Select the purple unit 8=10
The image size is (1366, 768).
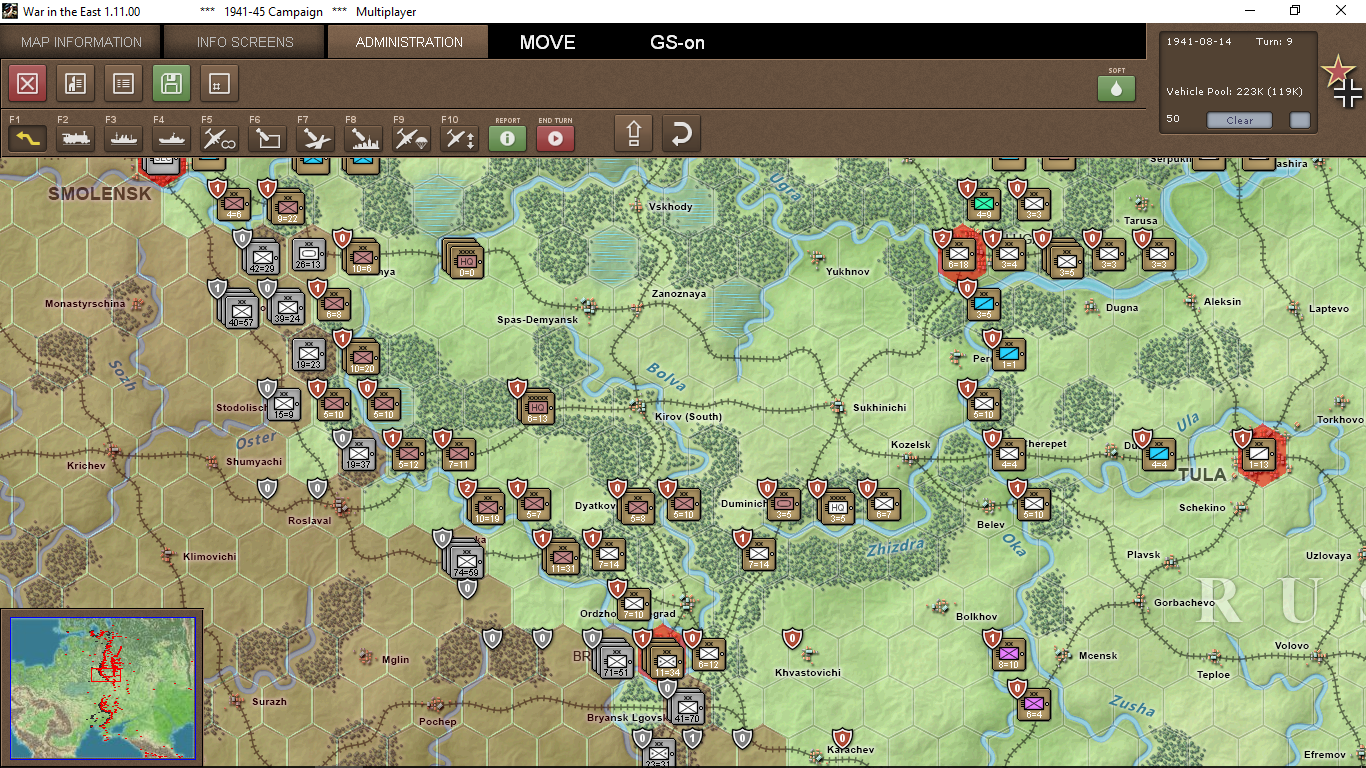click(1009, 654)
